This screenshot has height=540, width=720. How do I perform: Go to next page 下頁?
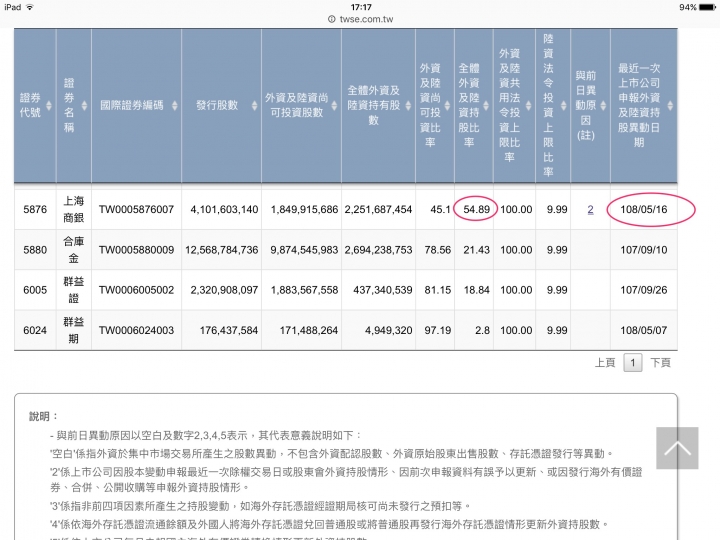pyautogui.click(x=661, y=363)
